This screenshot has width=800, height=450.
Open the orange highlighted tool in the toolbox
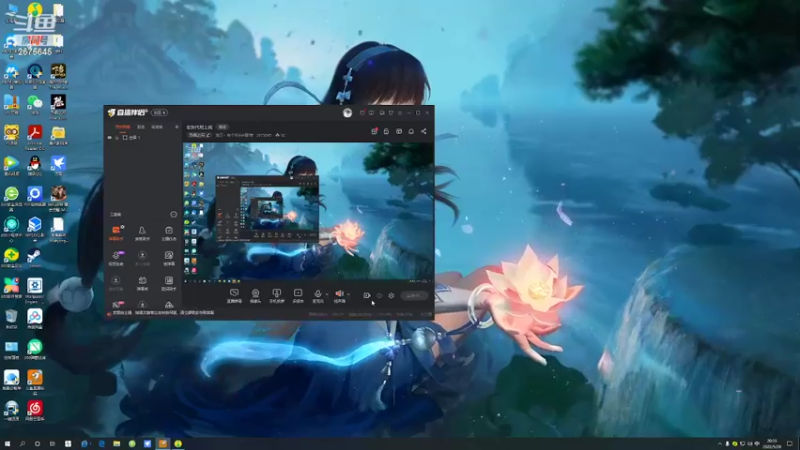(x=116, y=233)
